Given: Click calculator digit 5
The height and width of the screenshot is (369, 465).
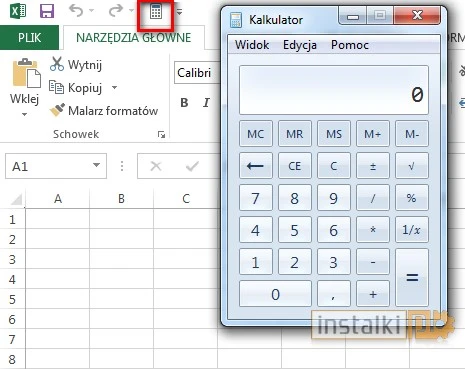Looking at the screenshot, I should coord(295,230).
